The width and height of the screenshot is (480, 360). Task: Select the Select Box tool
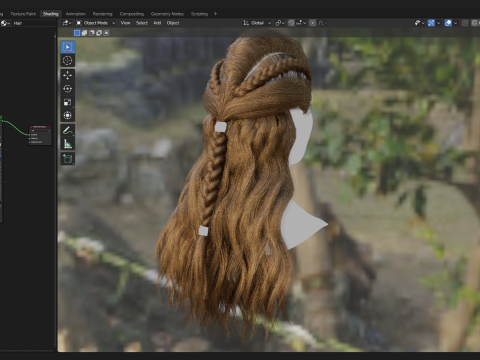(68, 47)
